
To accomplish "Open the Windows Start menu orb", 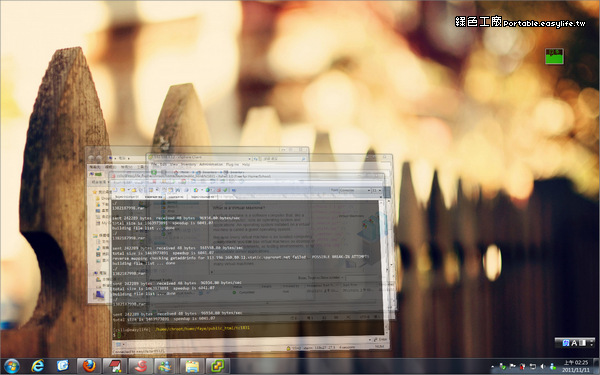I will pos(12,366).
